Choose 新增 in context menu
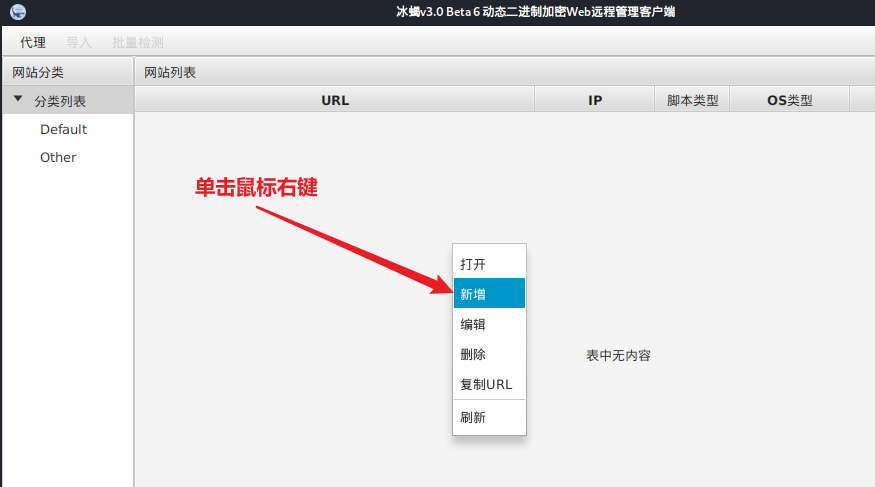The height and width of the screenshot is (487, 875). click(x=489, y=293)
